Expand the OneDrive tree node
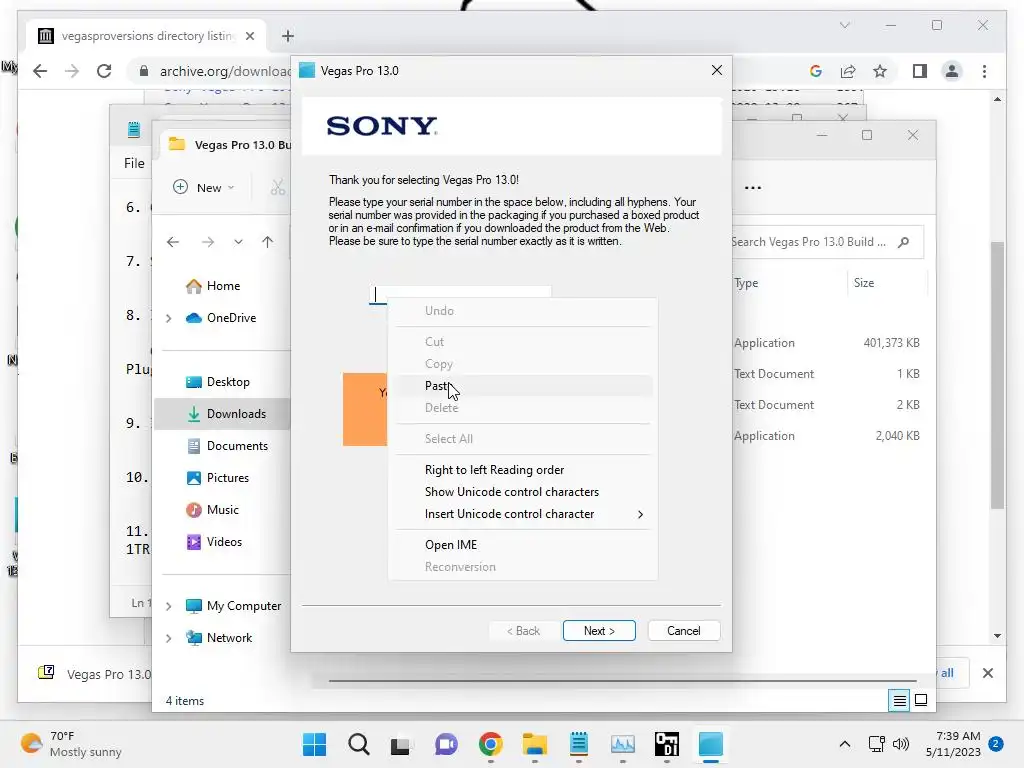 pyautogui.click(x=168, y=318)
